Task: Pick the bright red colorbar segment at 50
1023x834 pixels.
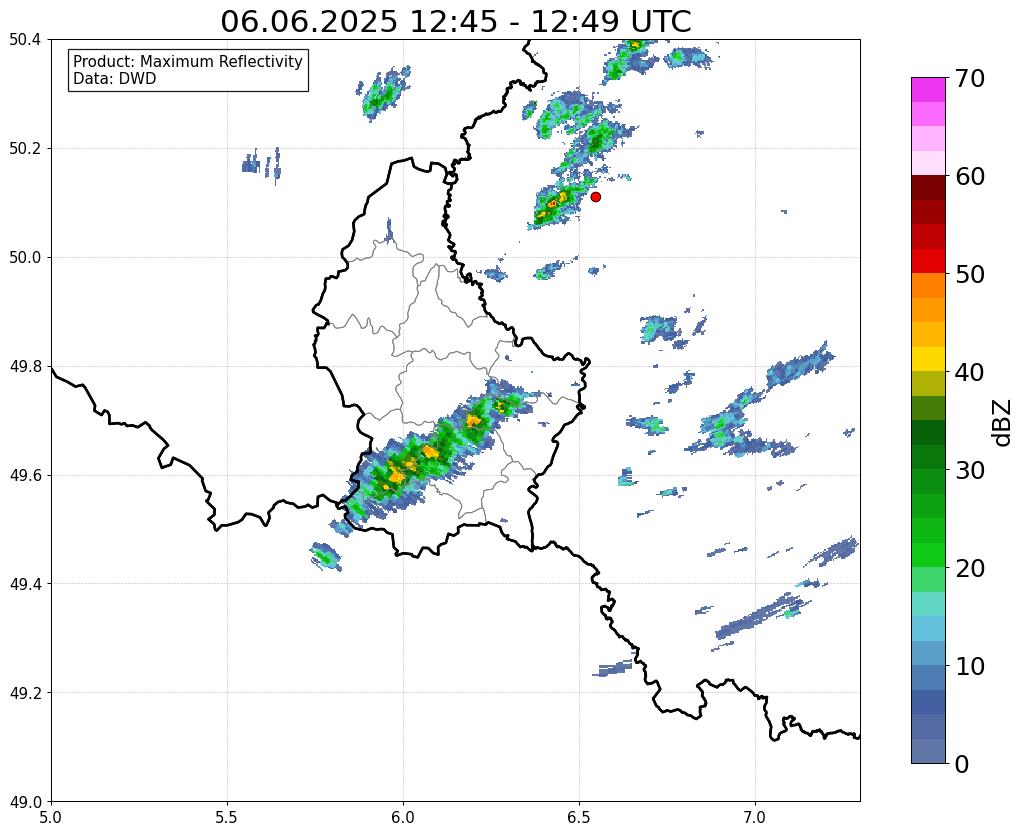Action: [928, 261]
